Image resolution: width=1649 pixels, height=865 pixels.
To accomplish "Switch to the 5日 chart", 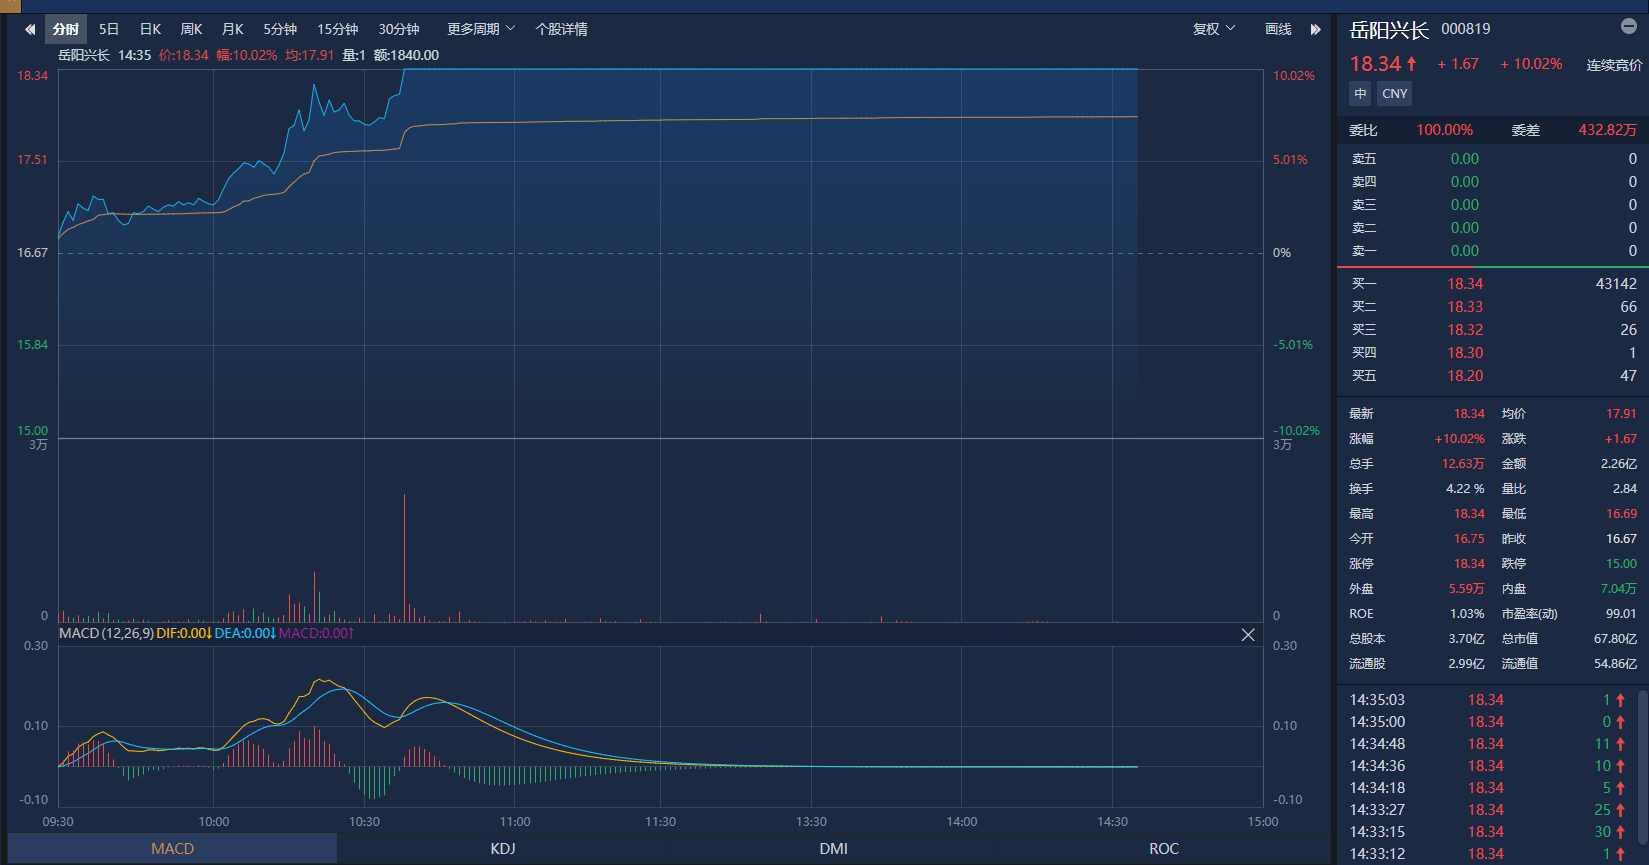I will tap(109, 30).
